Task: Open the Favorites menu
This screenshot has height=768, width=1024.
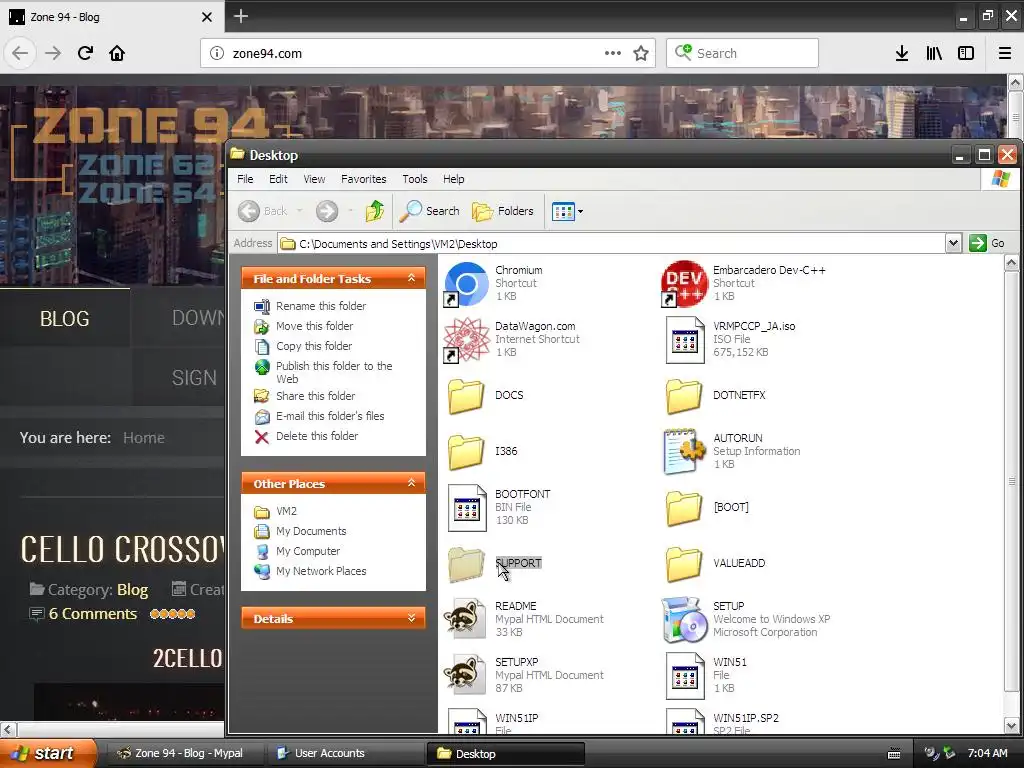Action: (x=364, y=179)
